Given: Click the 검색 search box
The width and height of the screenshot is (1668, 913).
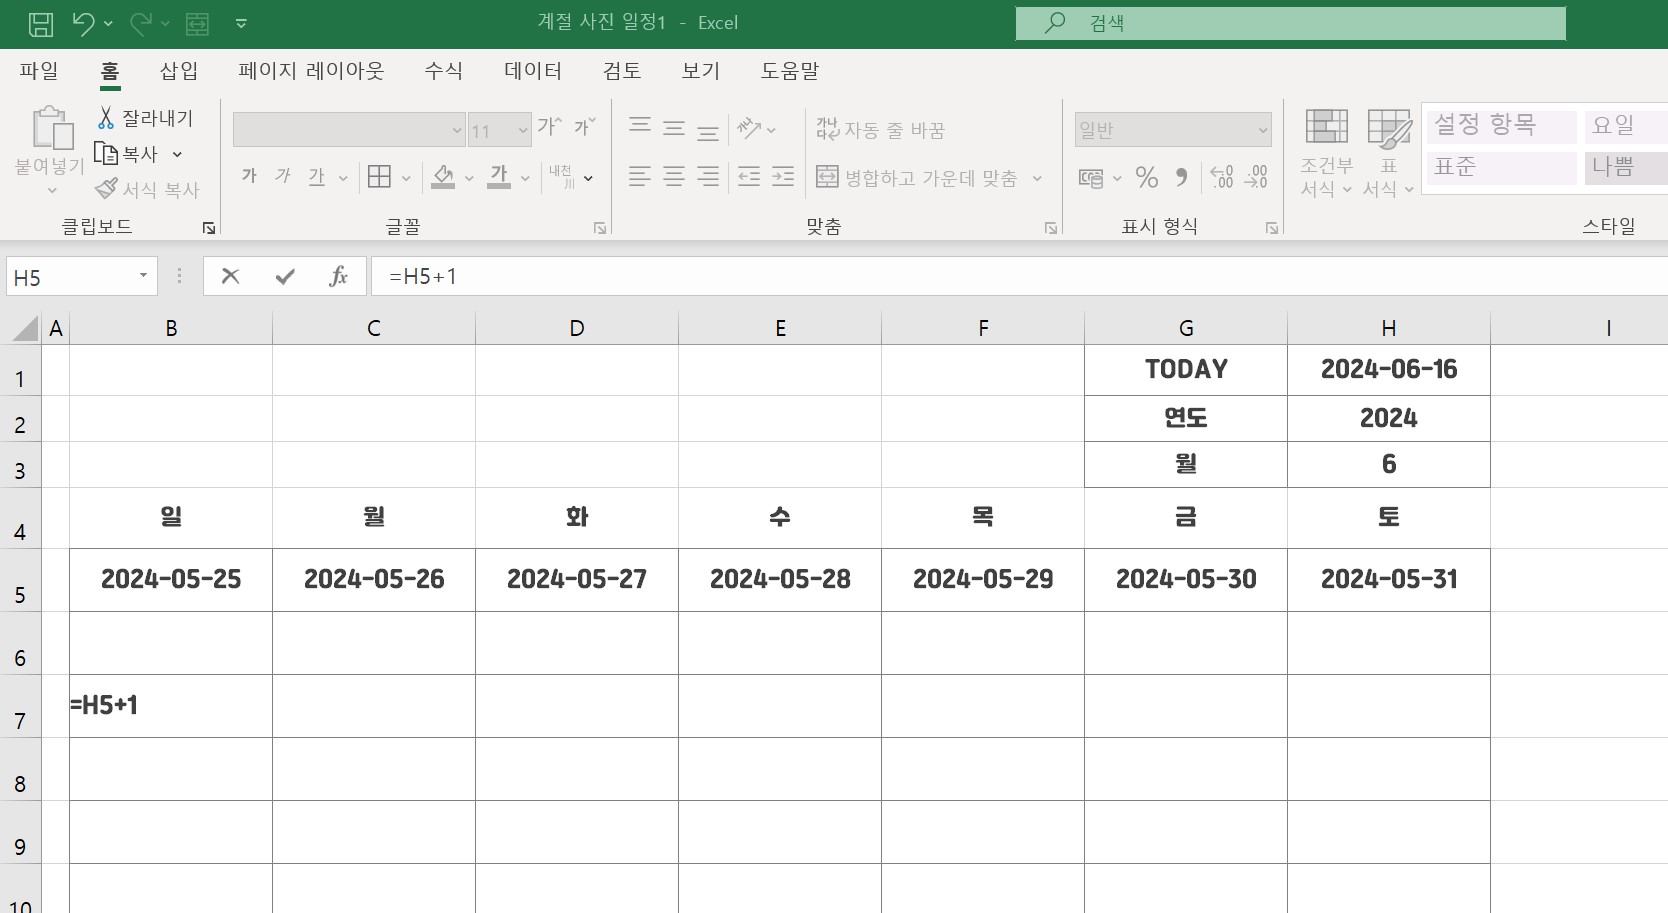Looking at the screenshot, I should [1291, 23].
